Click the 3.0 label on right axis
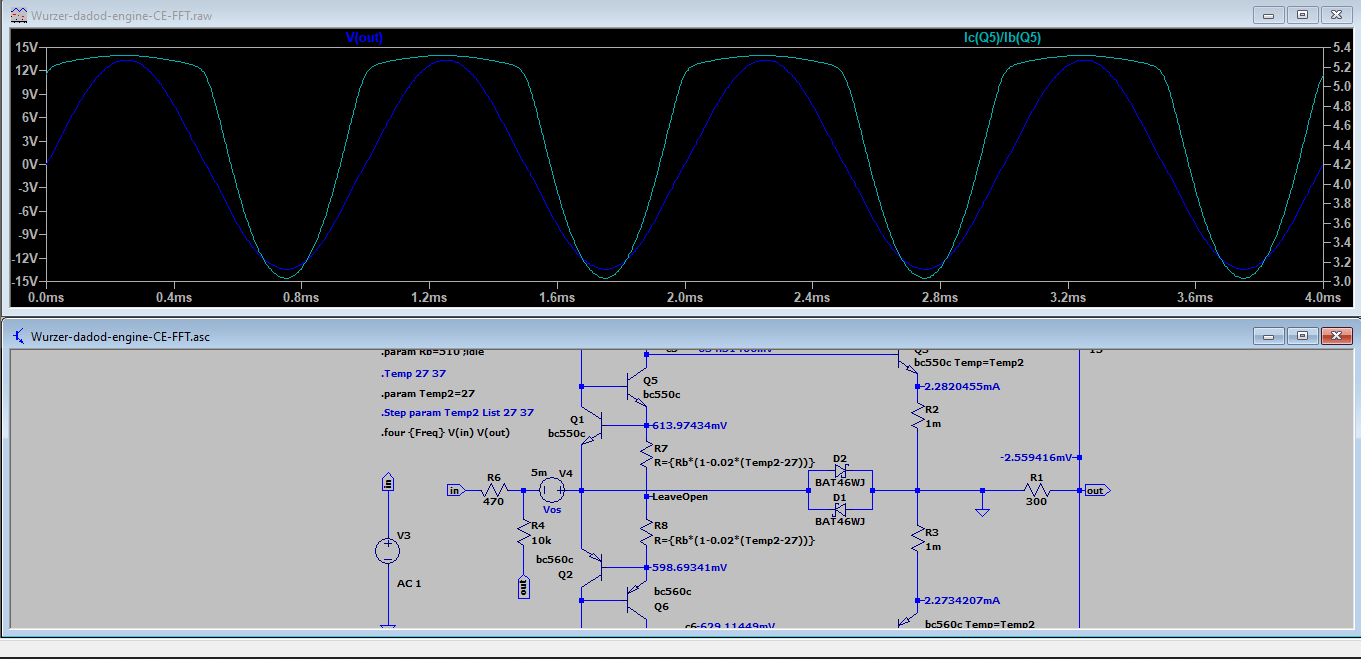The width and height of the screenshot is (1361, 659). (x=1342, y=281)
